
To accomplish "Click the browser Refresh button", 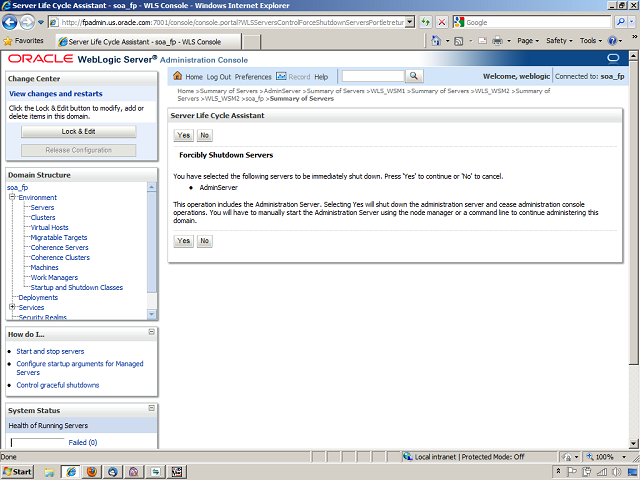I will [x=427, y=21].
